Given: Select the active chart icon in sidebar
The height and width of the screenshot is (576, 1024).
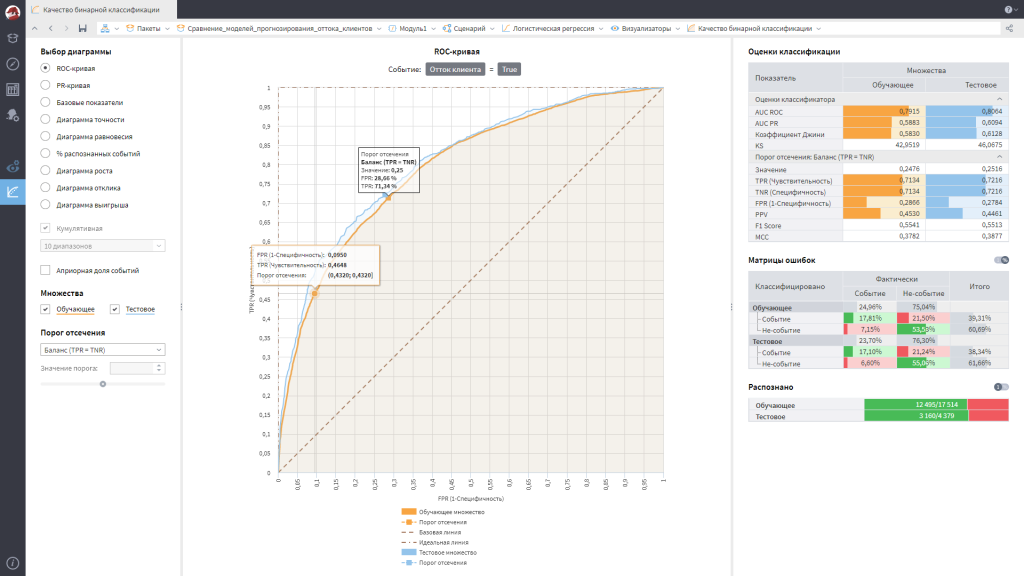Looking at the screenshot, I should coord(13,192).
